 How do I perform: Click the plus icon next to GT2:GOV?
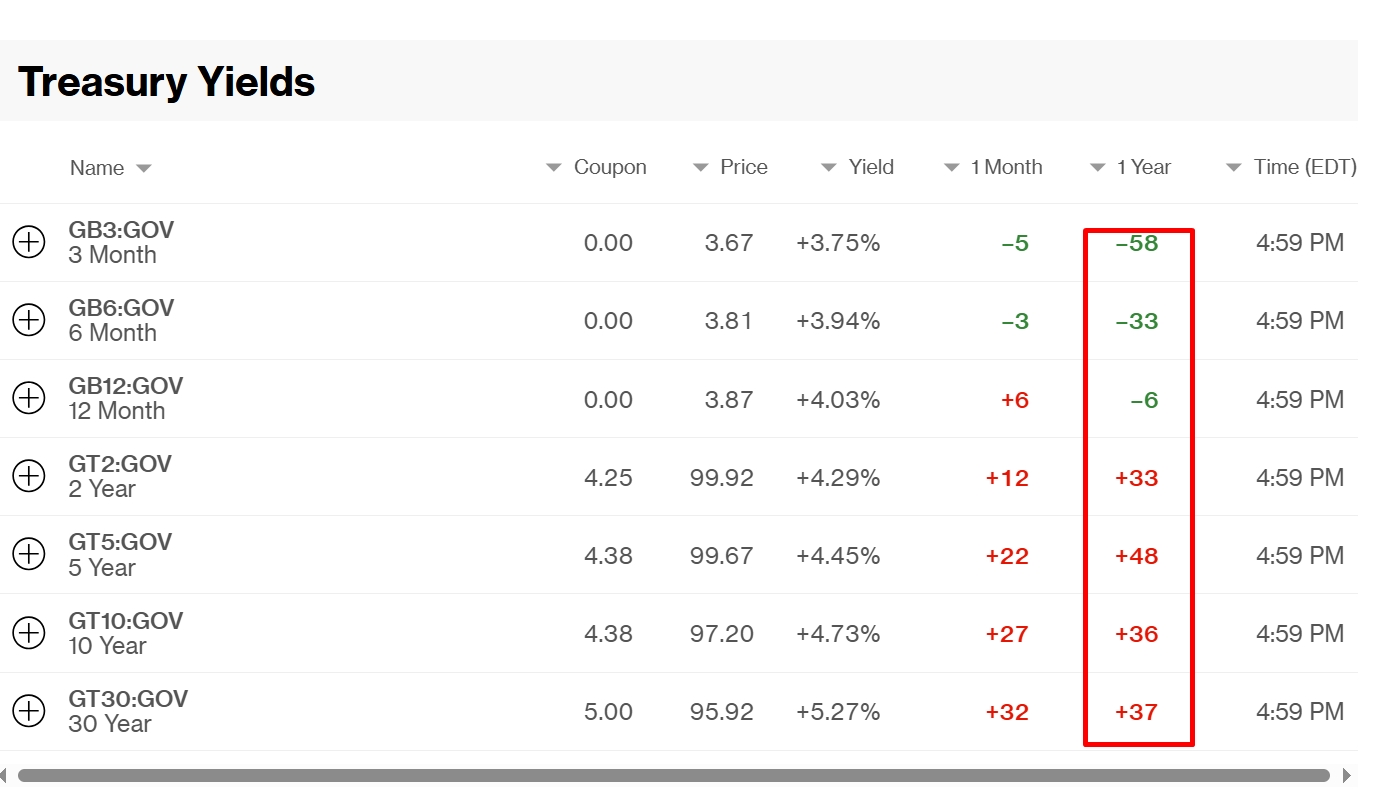(x=29, y=476)
